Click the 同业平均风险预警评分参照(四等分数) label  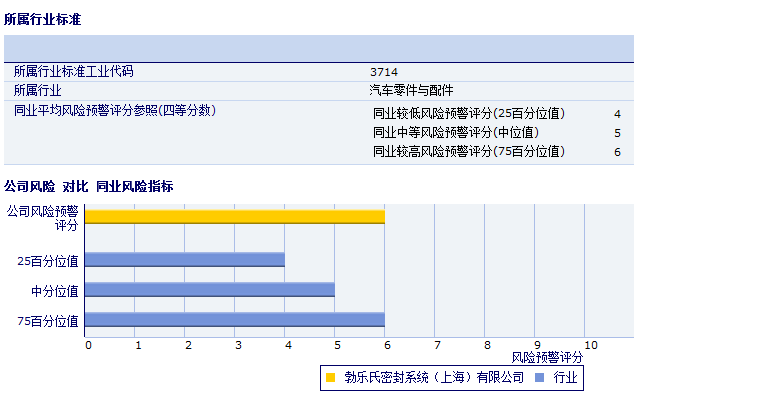pyautogui.click(x=115, y=110)
